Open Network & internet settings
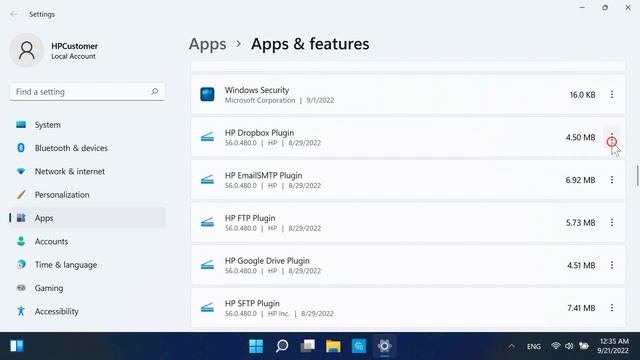Screen dimensions: 640x360 click(87, 171)
